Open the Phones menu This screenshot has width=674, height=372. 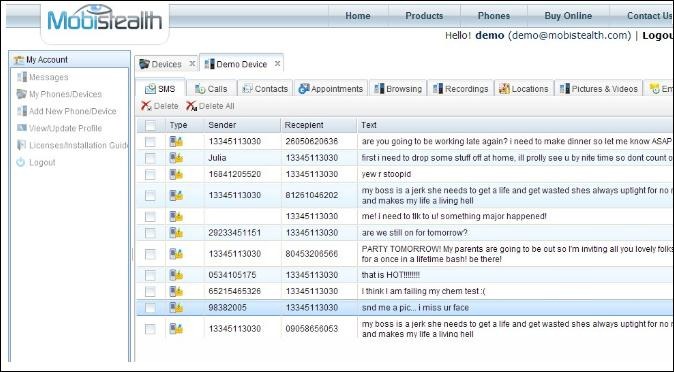click(x=493, y=16)
